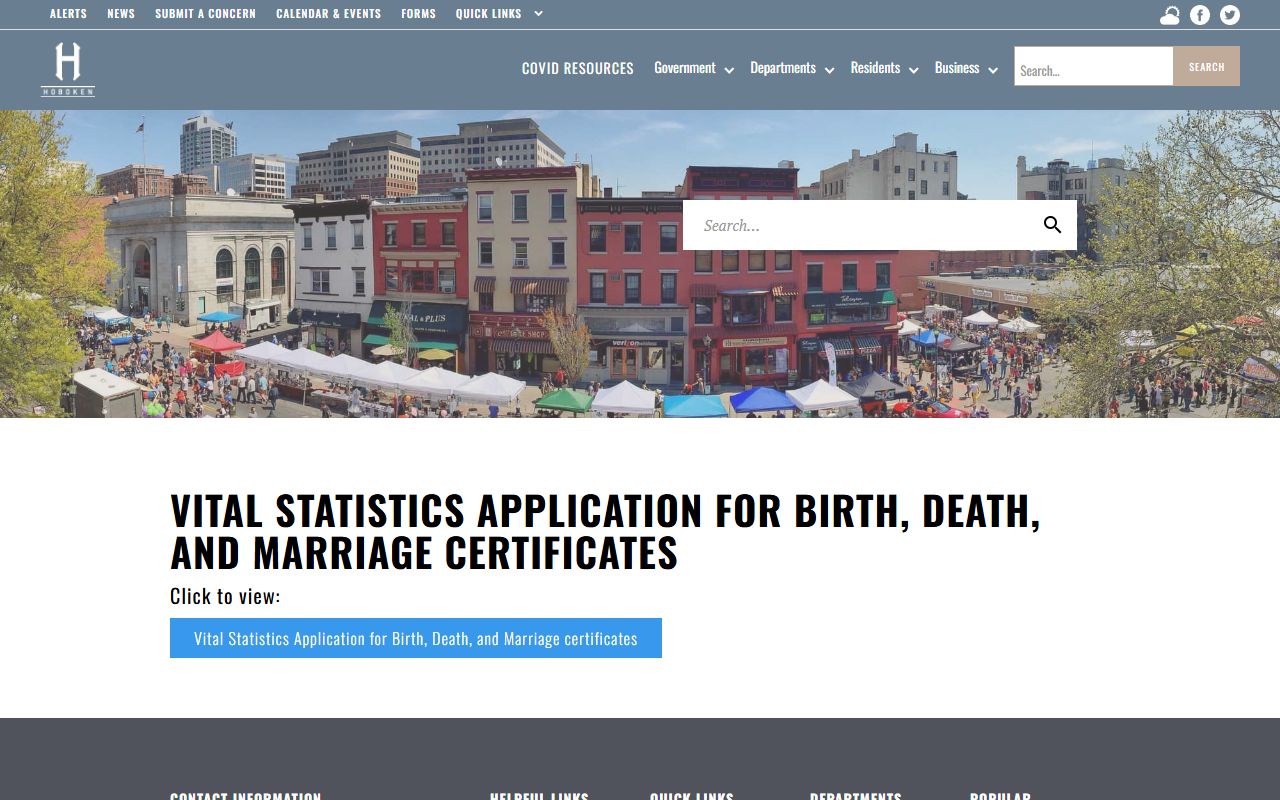Expand the Business menu
This screenshot has width=1280, height=800.
tap(966, 68)
